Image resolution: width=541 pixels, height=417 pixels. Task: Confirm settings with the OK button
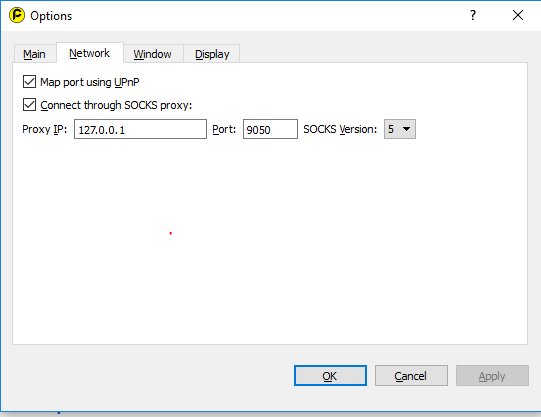[330, 376]
